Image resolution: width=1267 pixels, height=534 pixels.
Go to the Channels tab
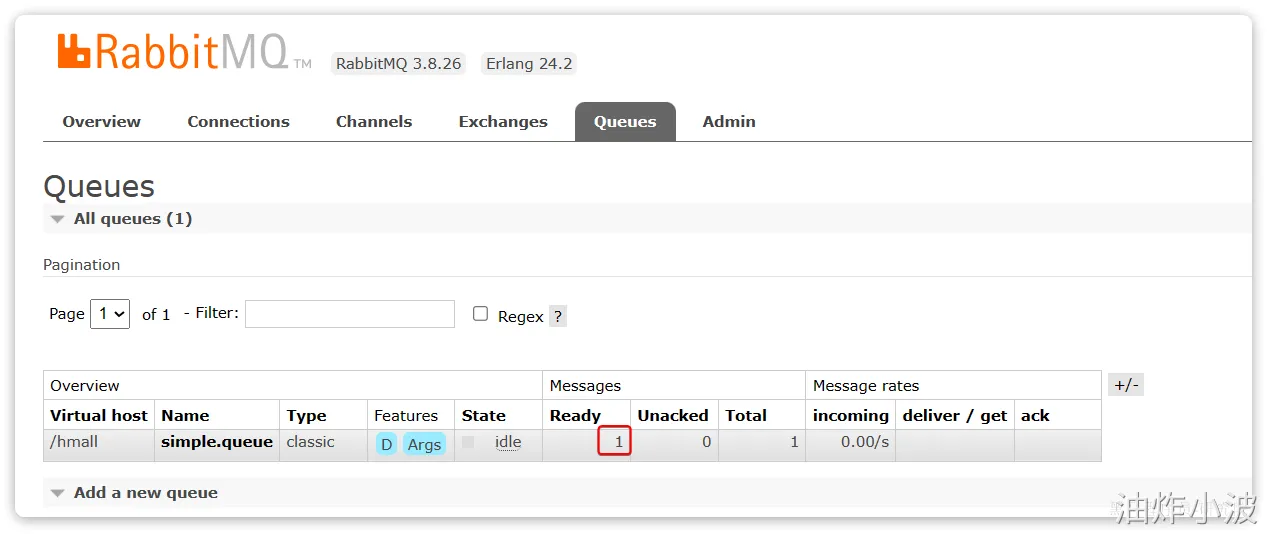374,121
